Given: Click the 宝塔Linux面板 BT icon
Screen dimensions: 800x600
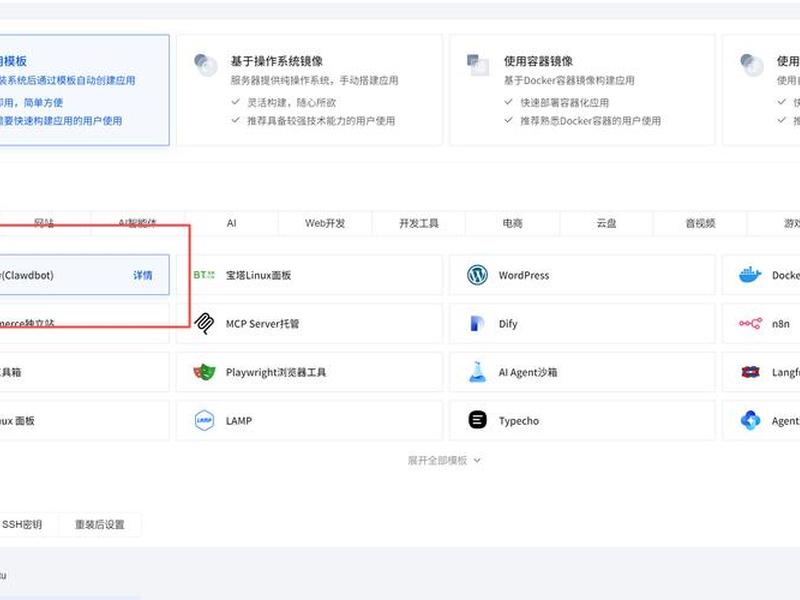Looking at the screenshot, I should click(x=204, y=275).
